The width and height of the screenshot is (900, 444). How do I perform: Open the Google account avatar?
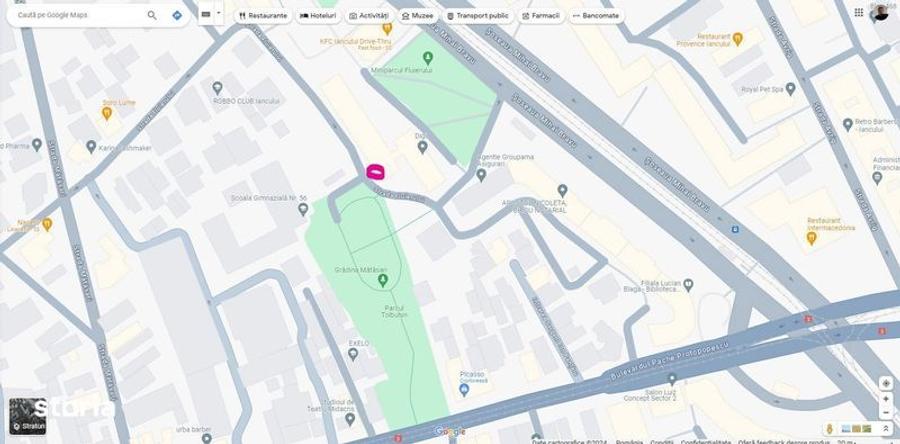879,13
